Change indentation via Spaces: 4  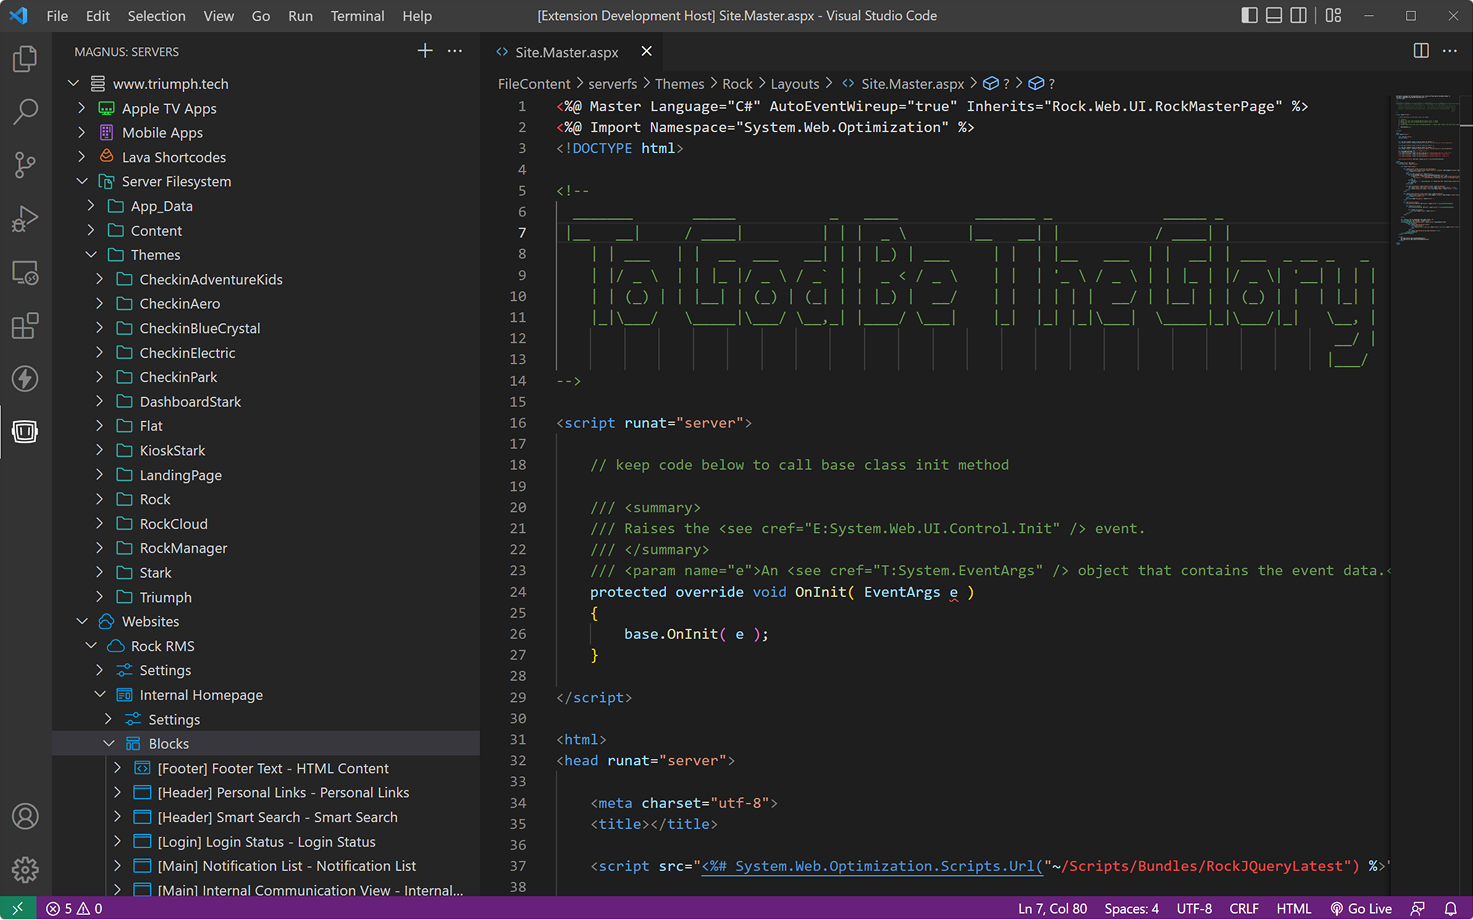[1131, 908]
